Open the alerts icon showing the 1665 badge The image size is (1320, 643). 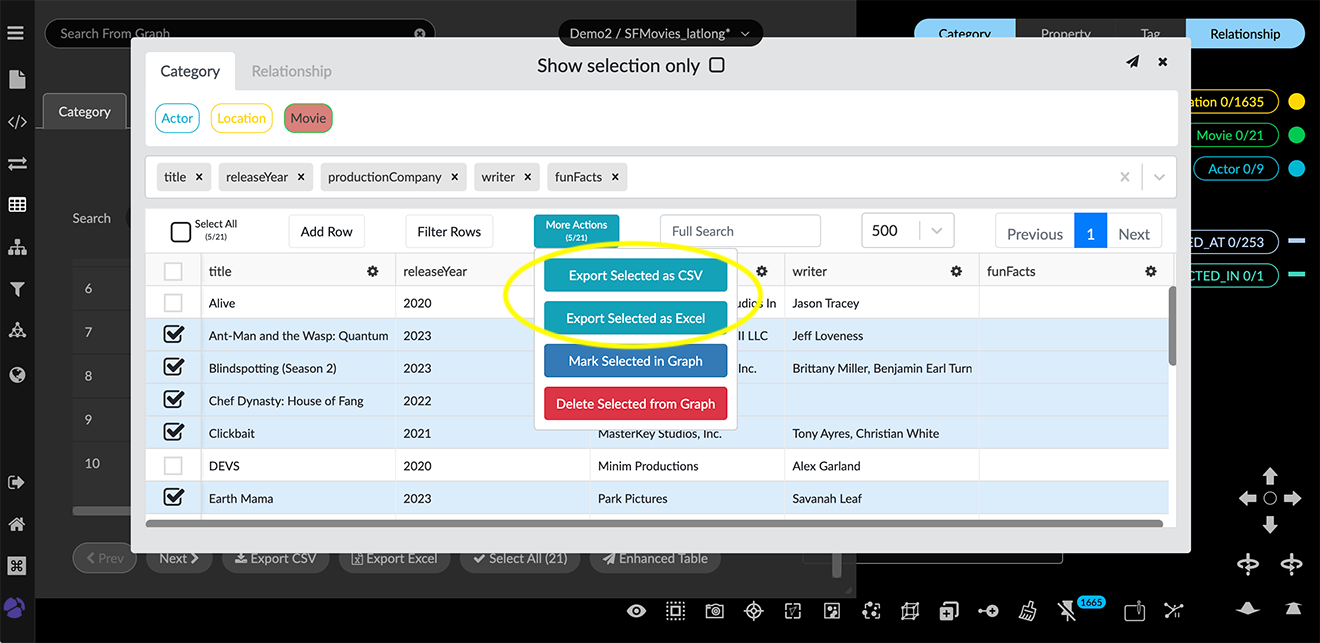(1072, 610)
